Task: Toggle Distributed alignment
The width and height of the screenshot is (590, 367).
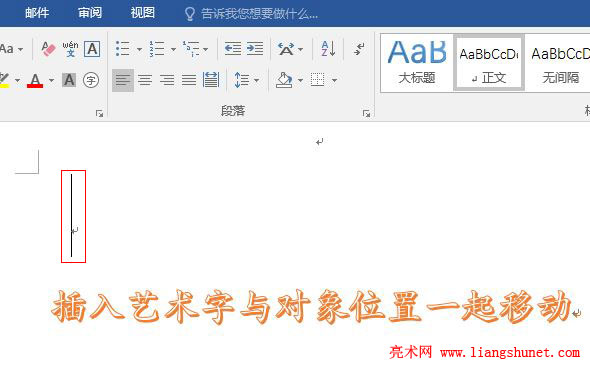Action: 211,80
